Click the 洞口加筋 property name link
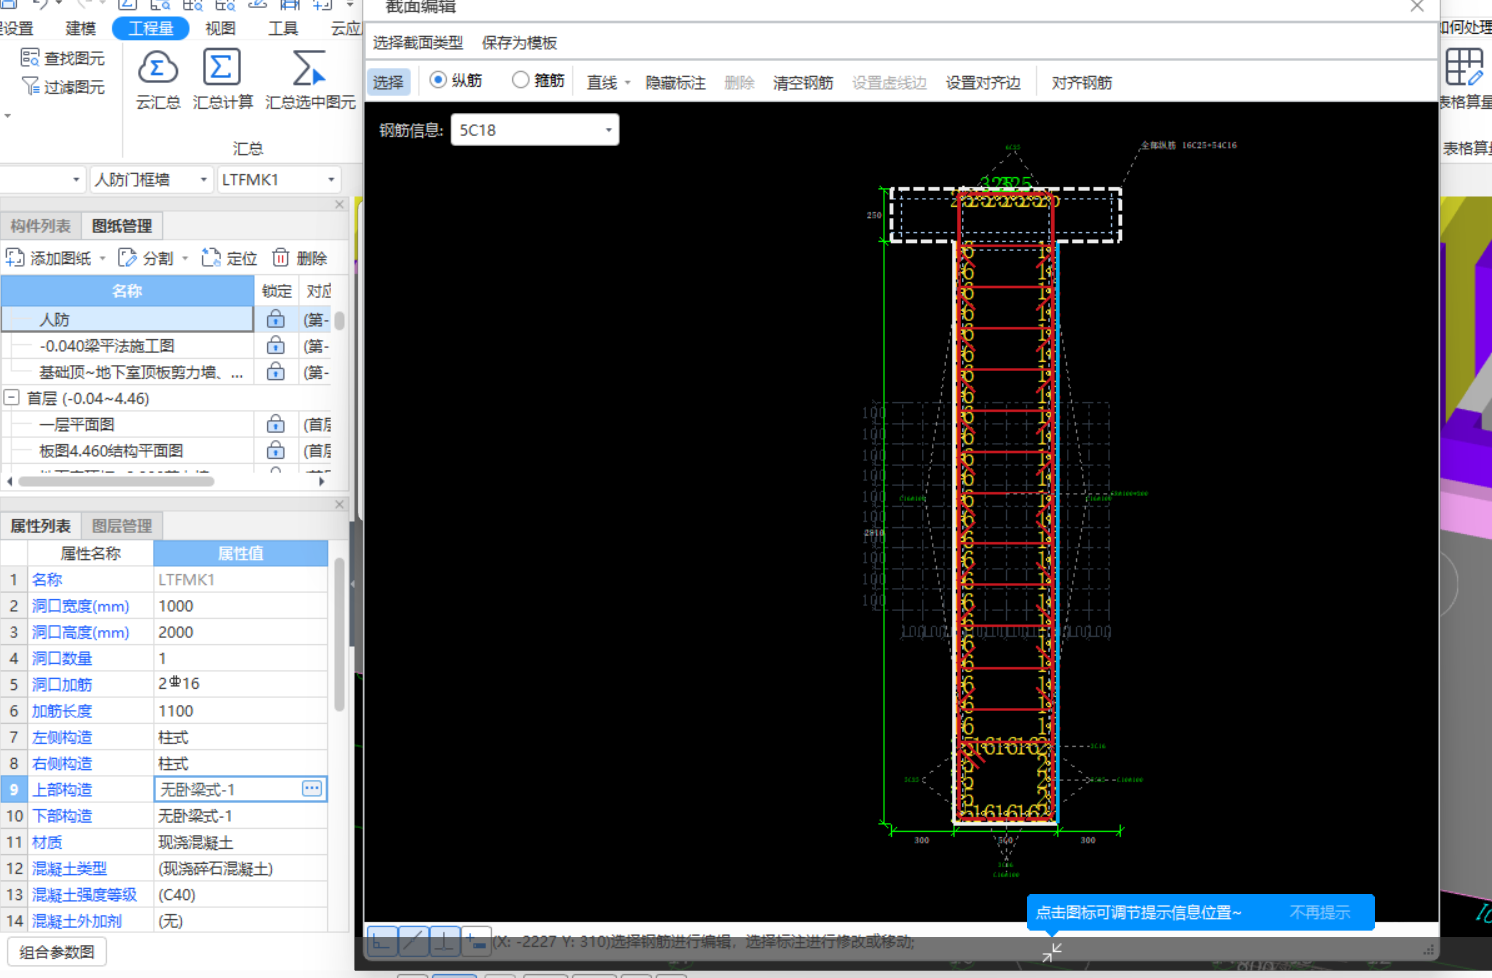Screen dimensions: 1492x978 click(x=62, y=685)
